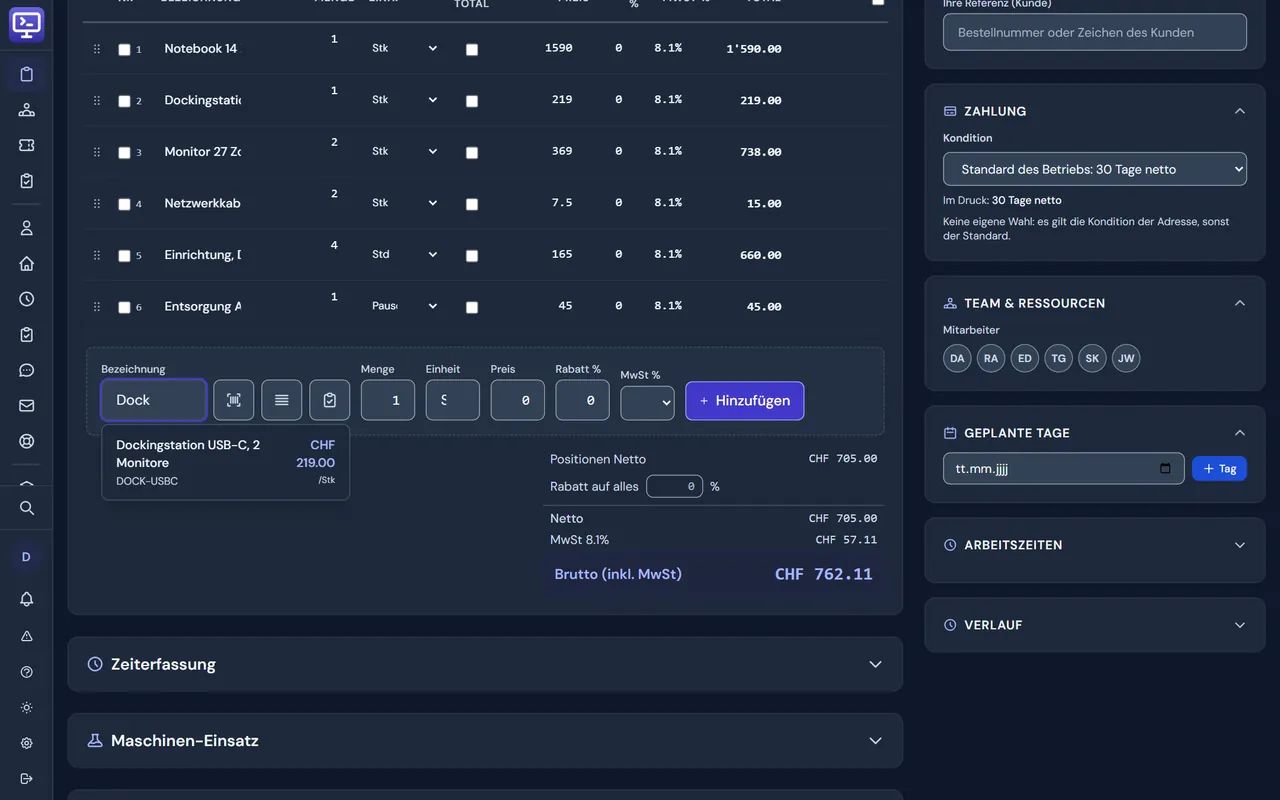Screen dimensions: 1280x800
Task: Open the notifications bell in the sidebar
Action: [x=27, y=599]
